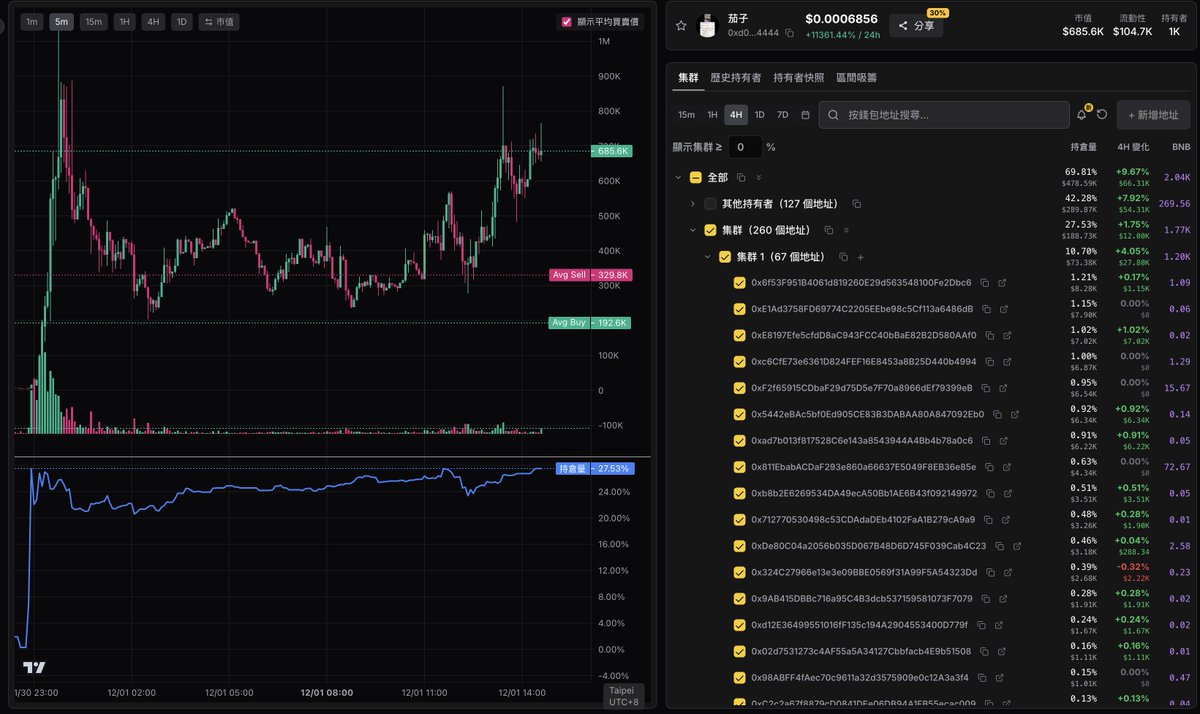The width and height of the screenshot is (1200, 714).
Task: Focus the wallet address search field
Action: point(943,115)
